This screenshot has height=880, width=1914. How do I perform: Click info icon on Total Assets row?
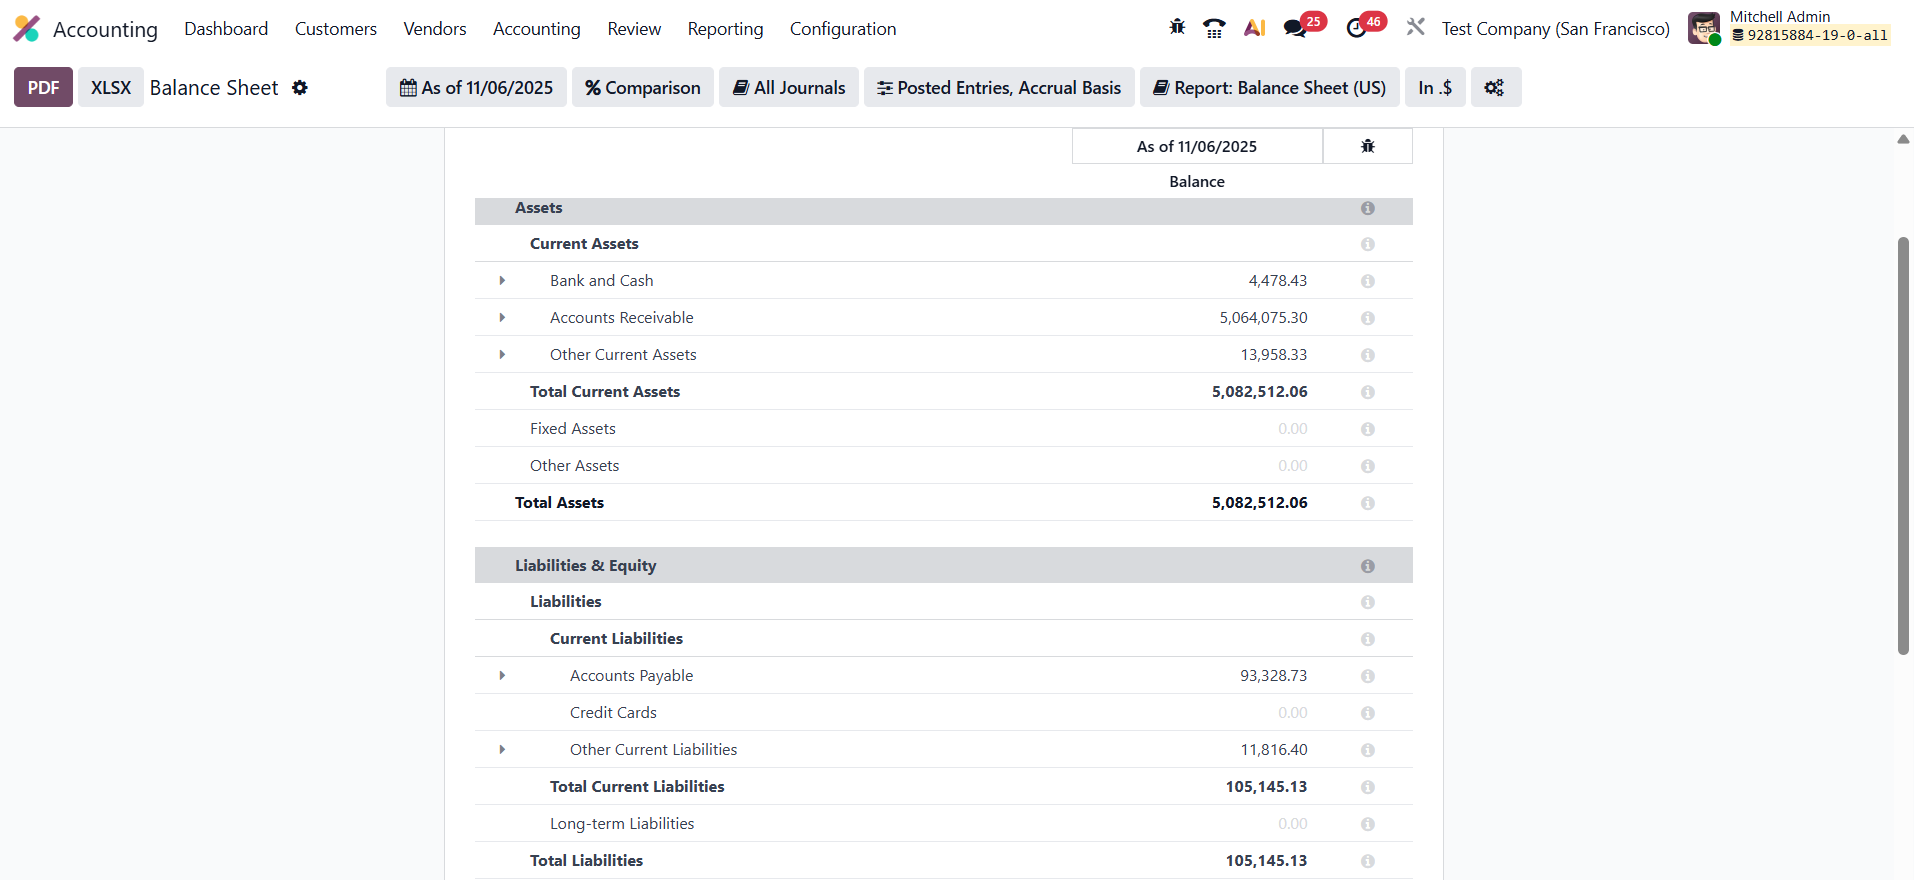[1368, 503]
